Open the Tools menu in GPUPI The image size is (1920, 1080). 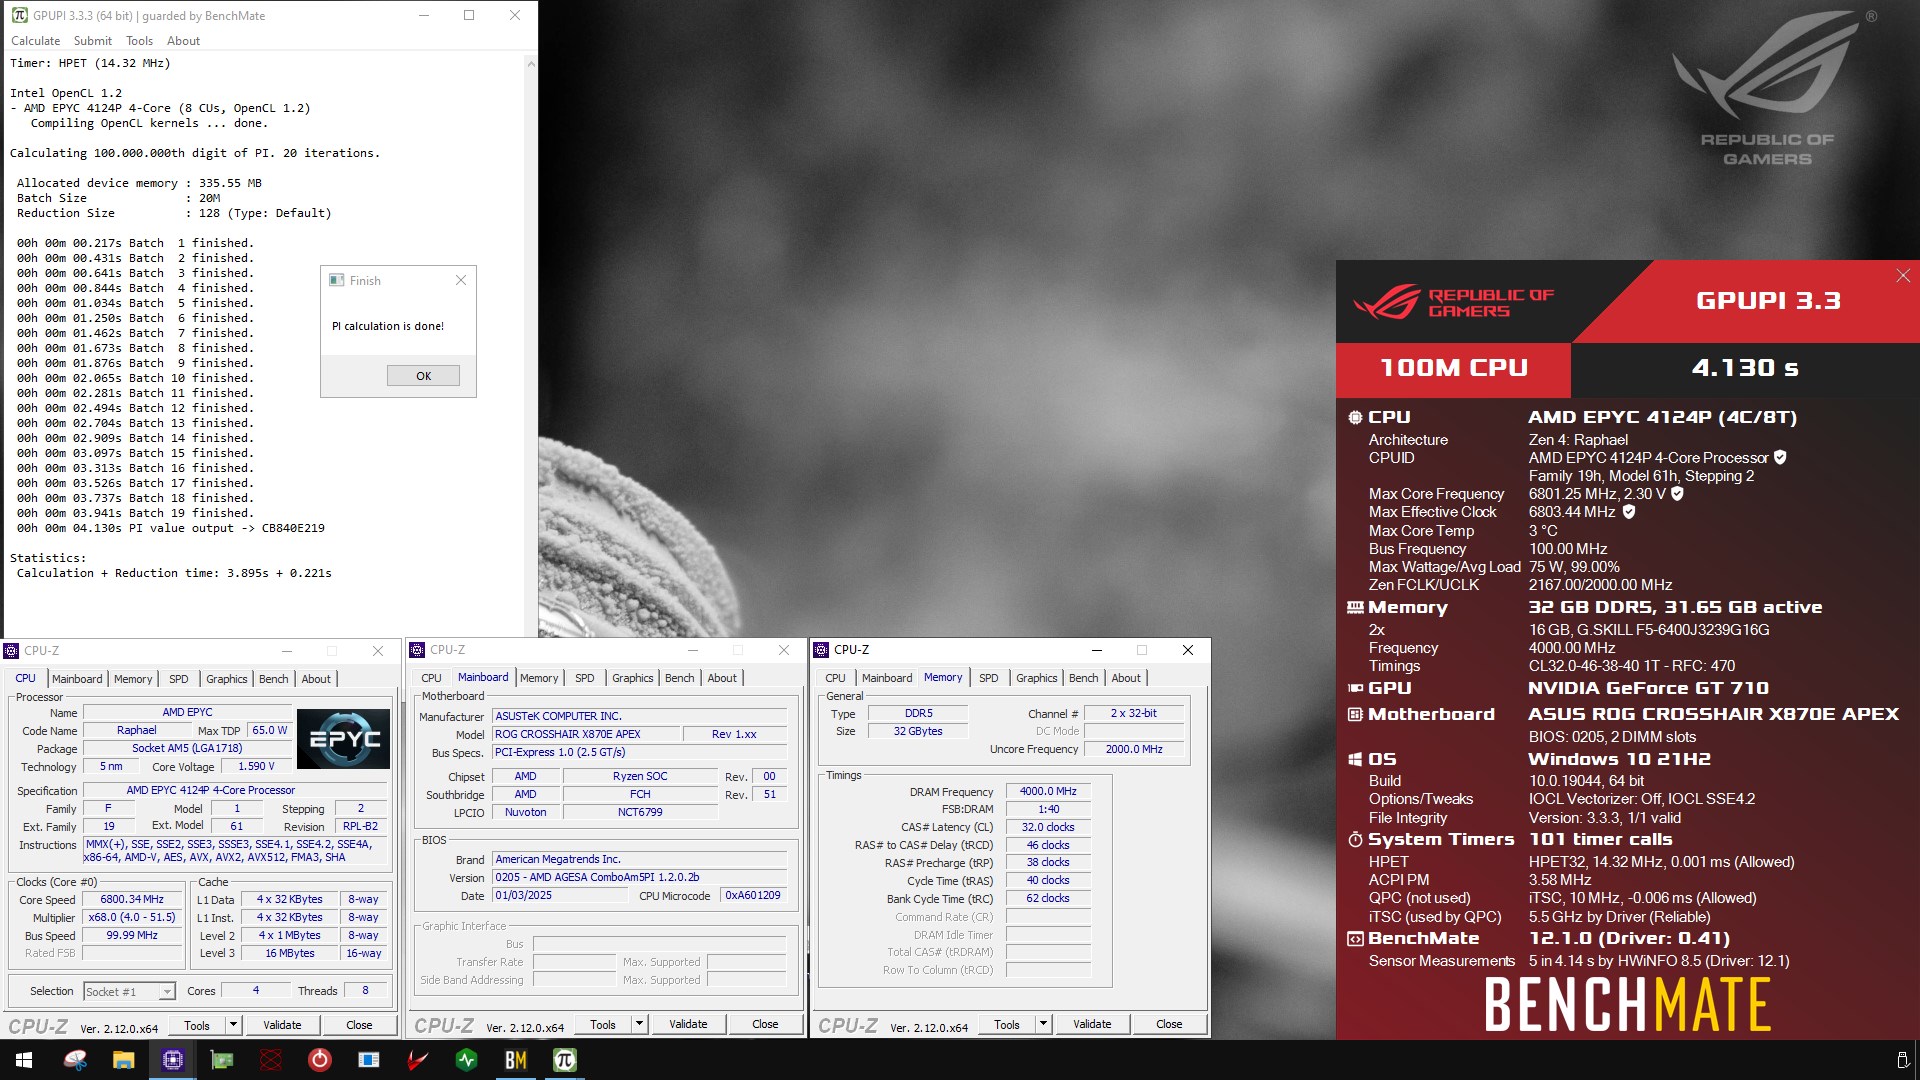point(140,41)
